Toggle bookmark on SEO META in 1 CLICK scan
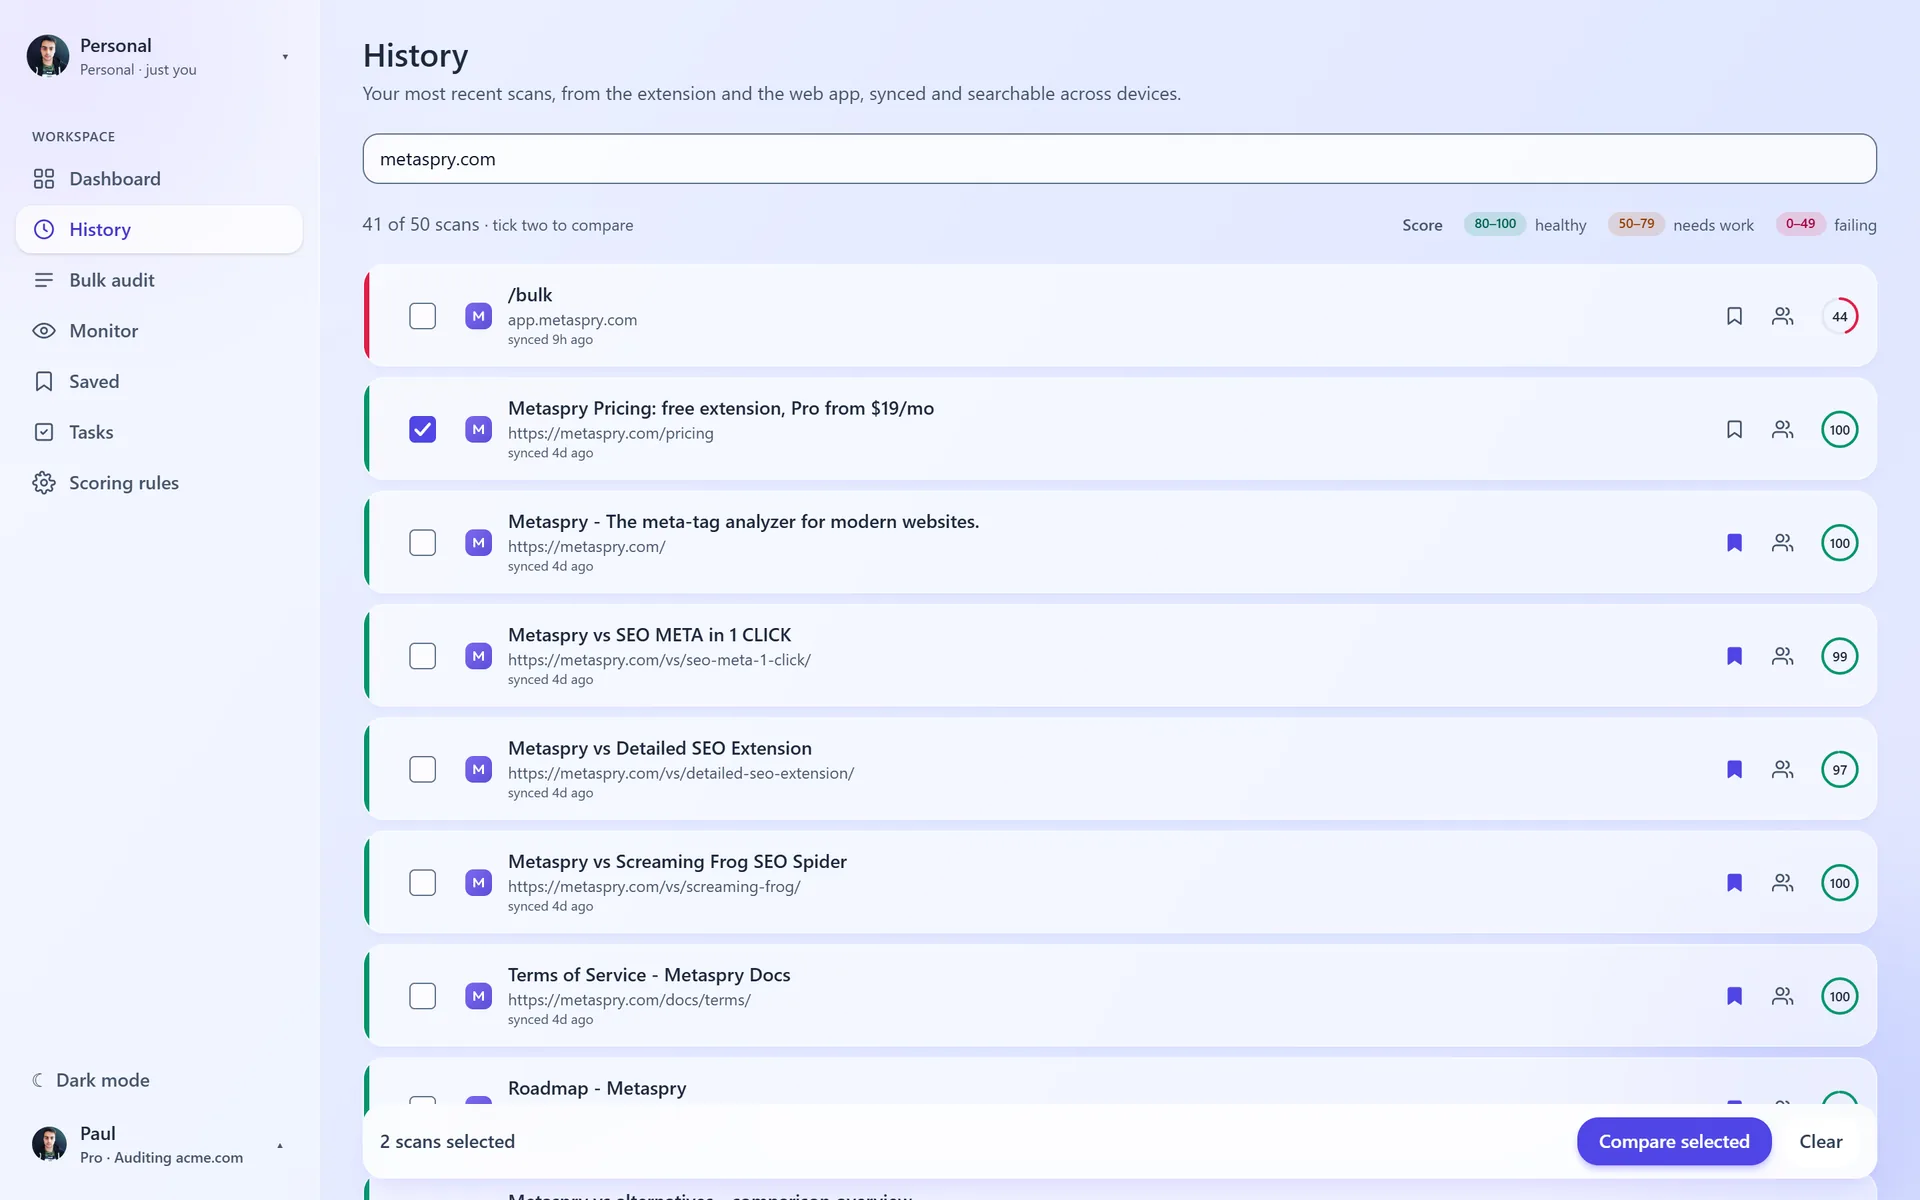1920x1200 pixels. click(1734, 656)
